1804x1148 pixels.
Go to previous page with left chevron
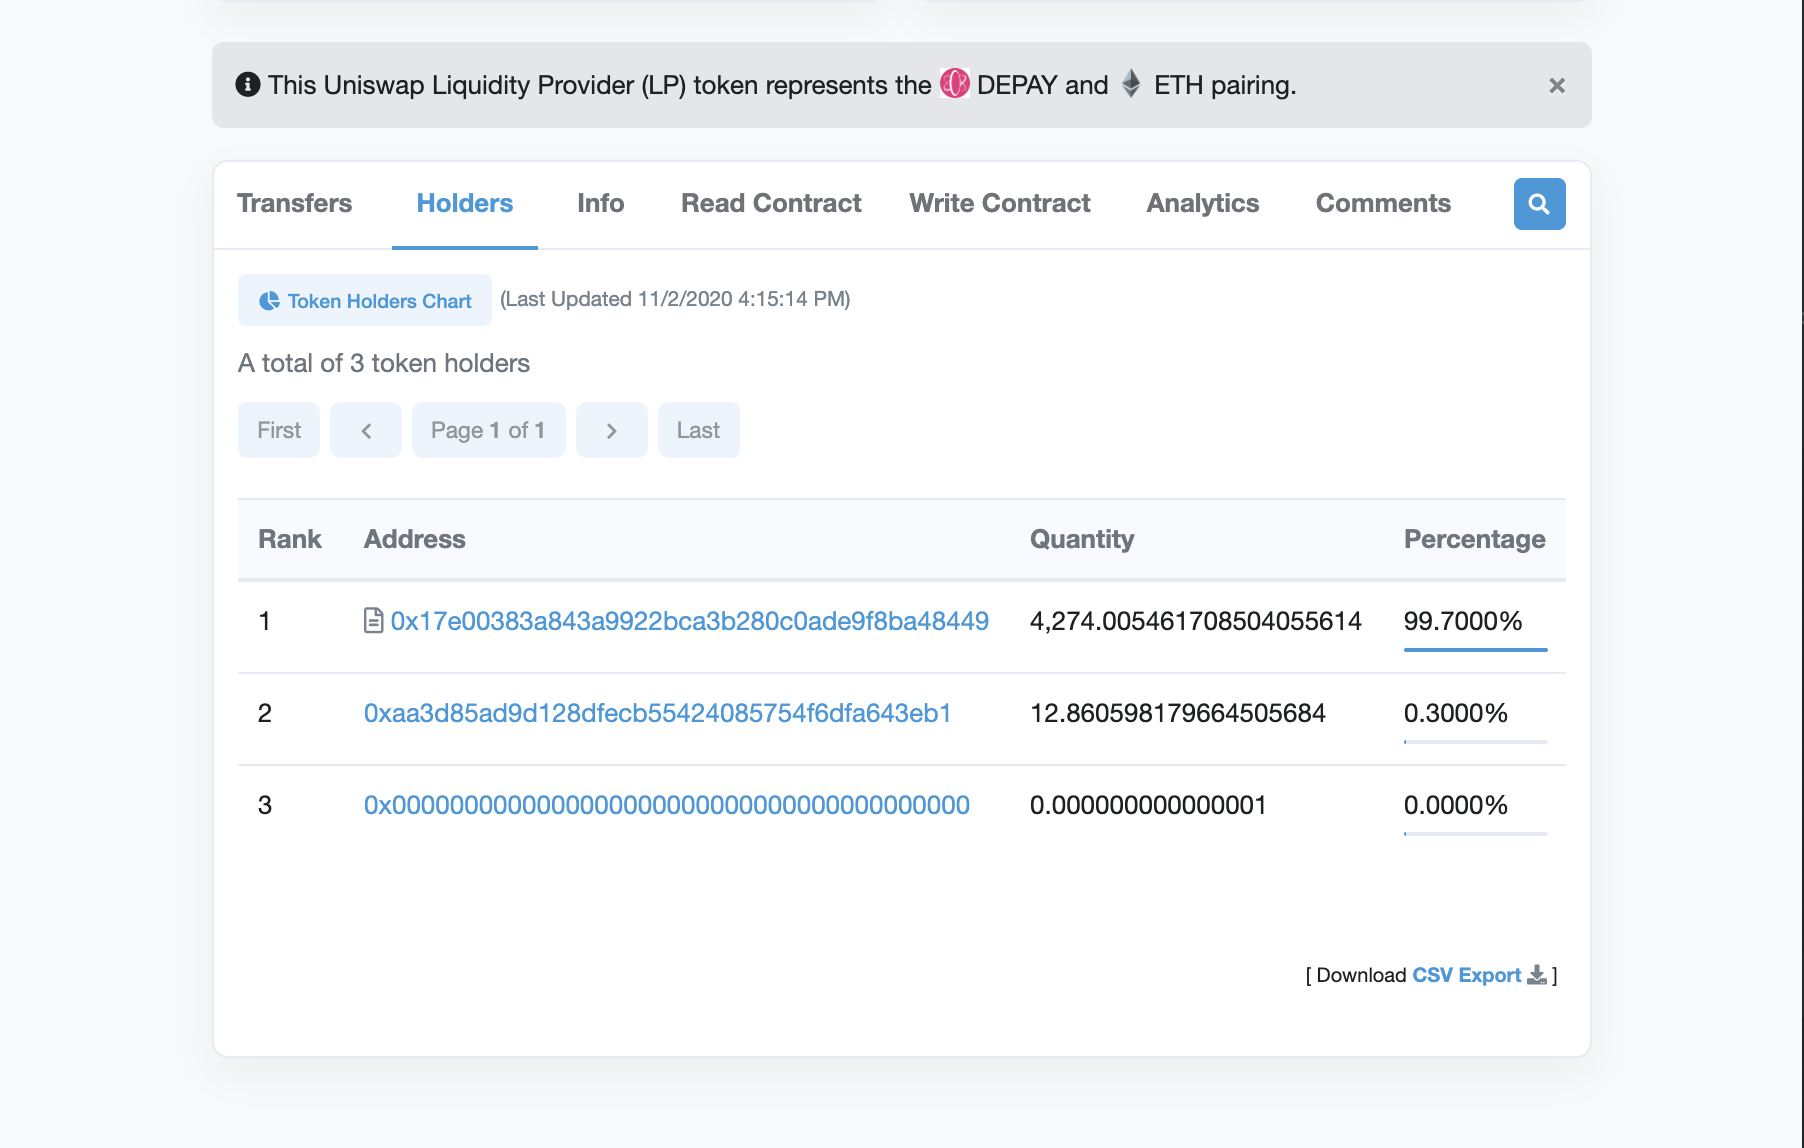pyautogui.click(x=366, y=430)
